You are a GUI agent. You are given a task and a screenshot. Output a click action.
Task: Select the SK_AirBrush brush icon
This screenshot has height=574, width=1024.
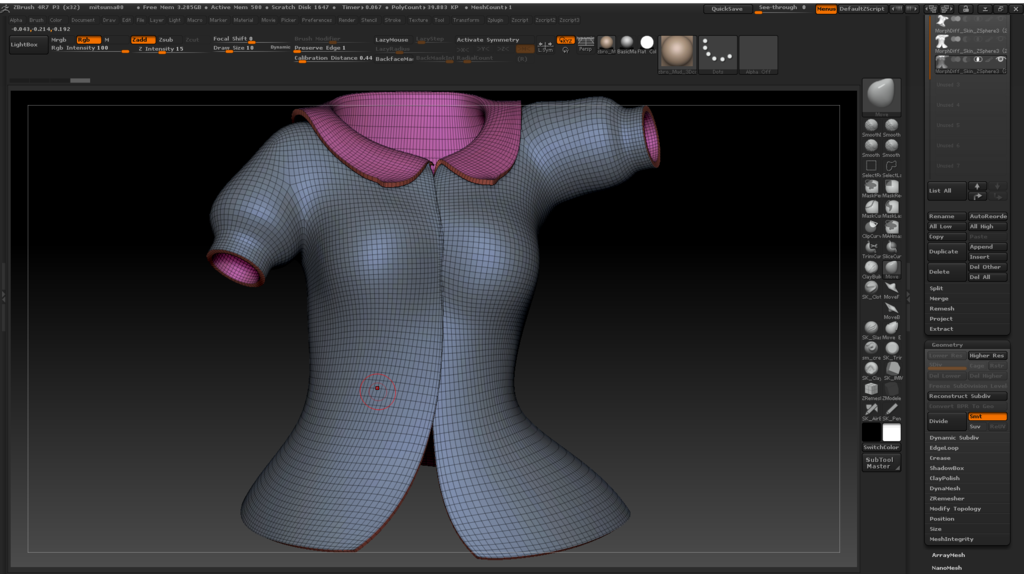point(871,410)
